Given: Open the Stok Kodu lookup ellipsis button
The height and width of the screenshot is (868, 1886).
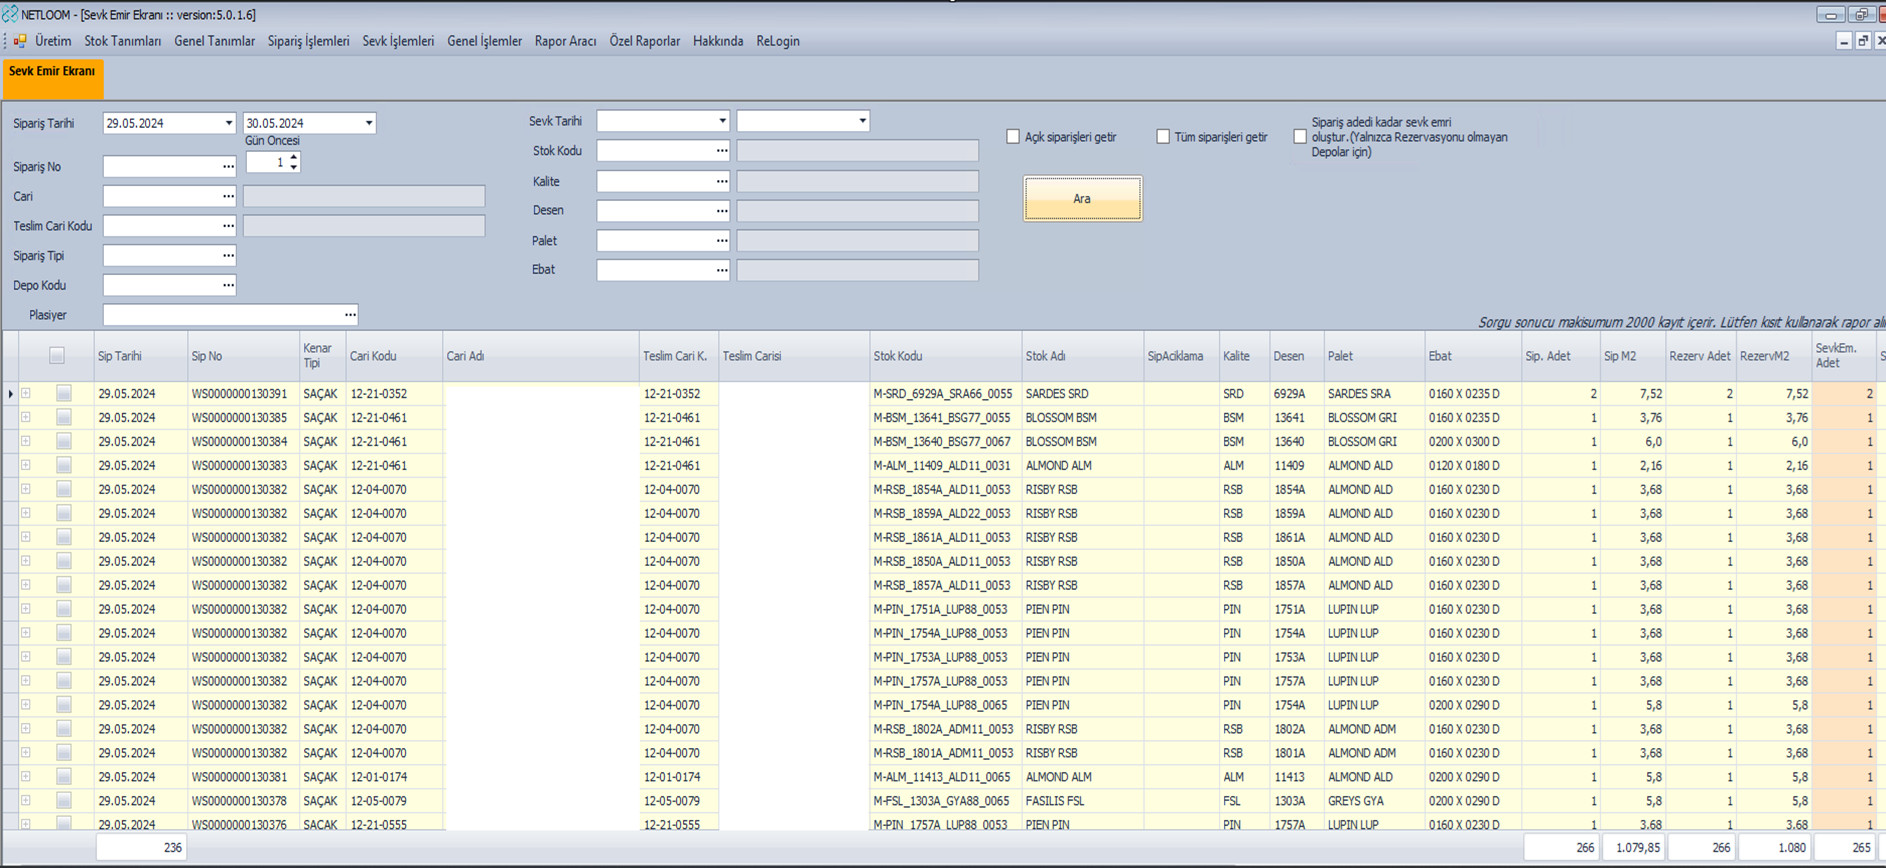Looking at the screenshot, I should coord(721,151).
